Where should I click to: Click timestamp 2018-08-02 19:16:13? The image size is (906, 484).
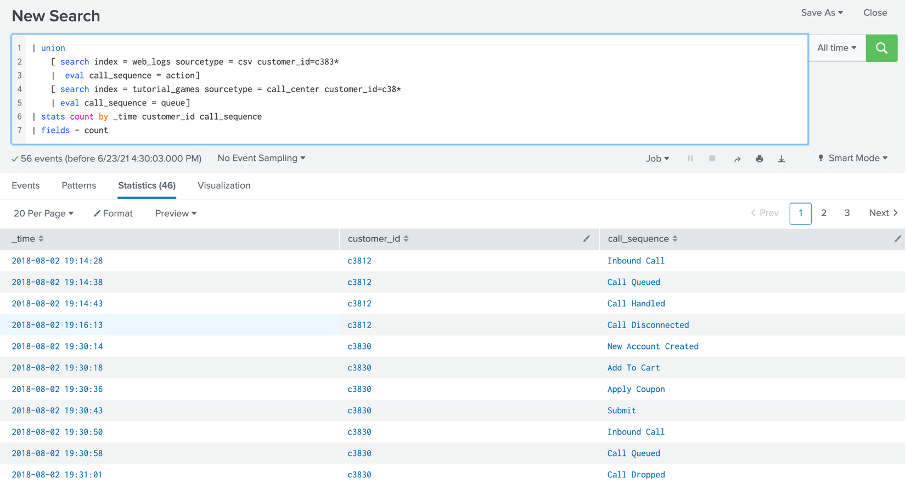pos(57,325)
